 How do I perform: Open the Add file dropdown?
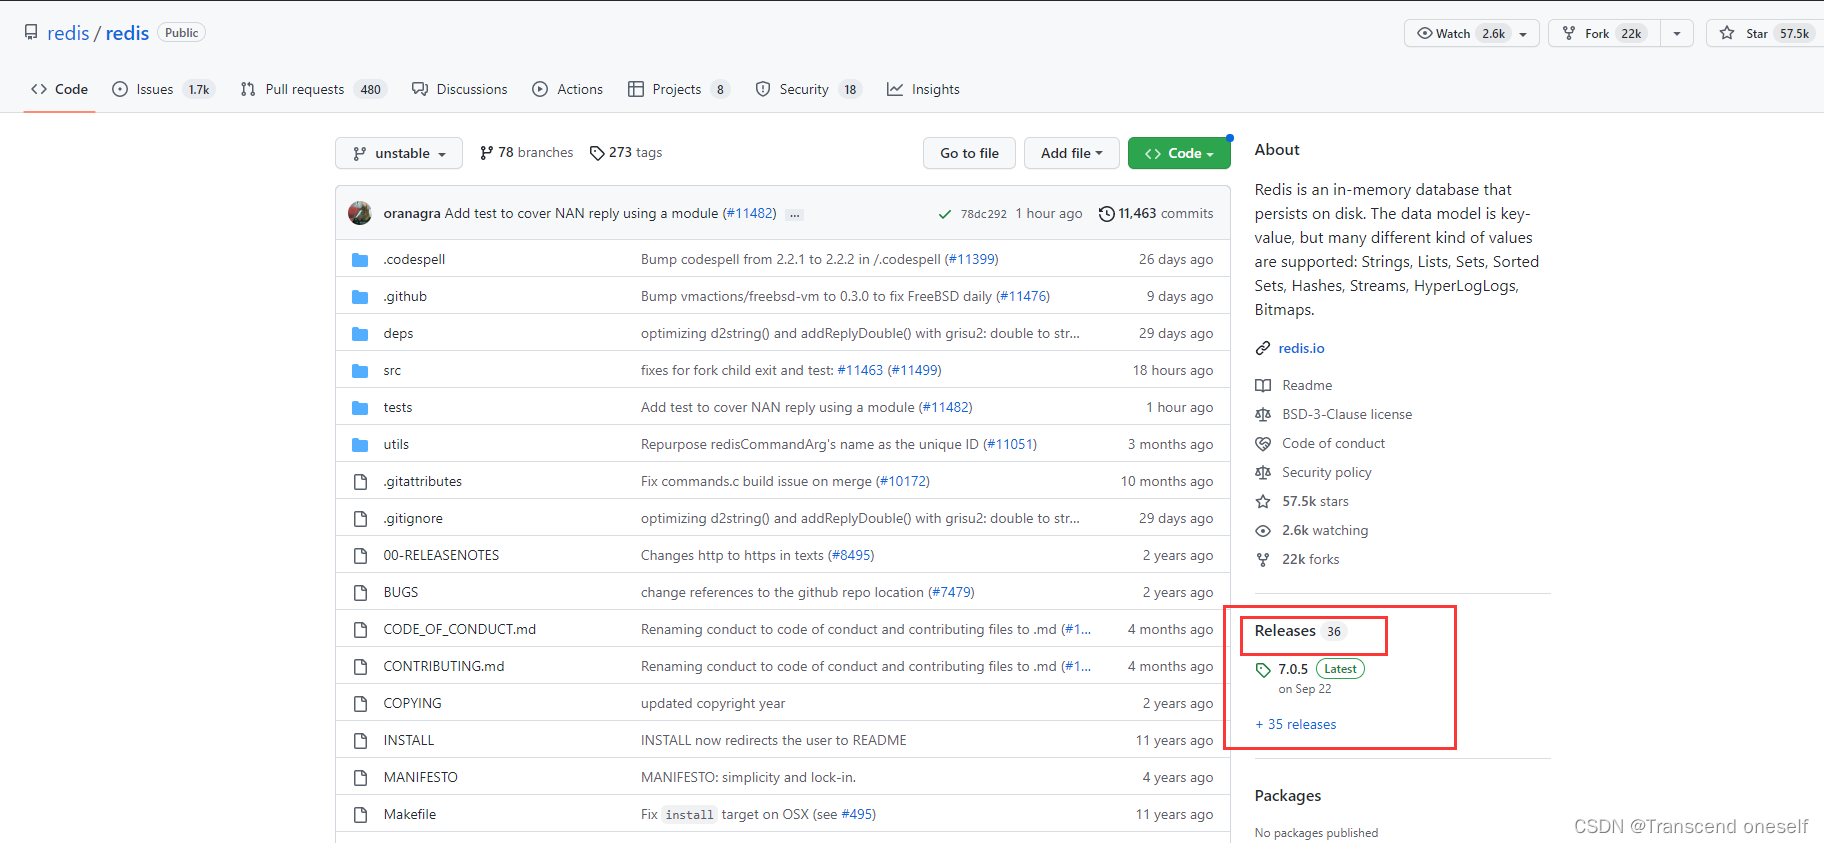[x=1072, y=153]
